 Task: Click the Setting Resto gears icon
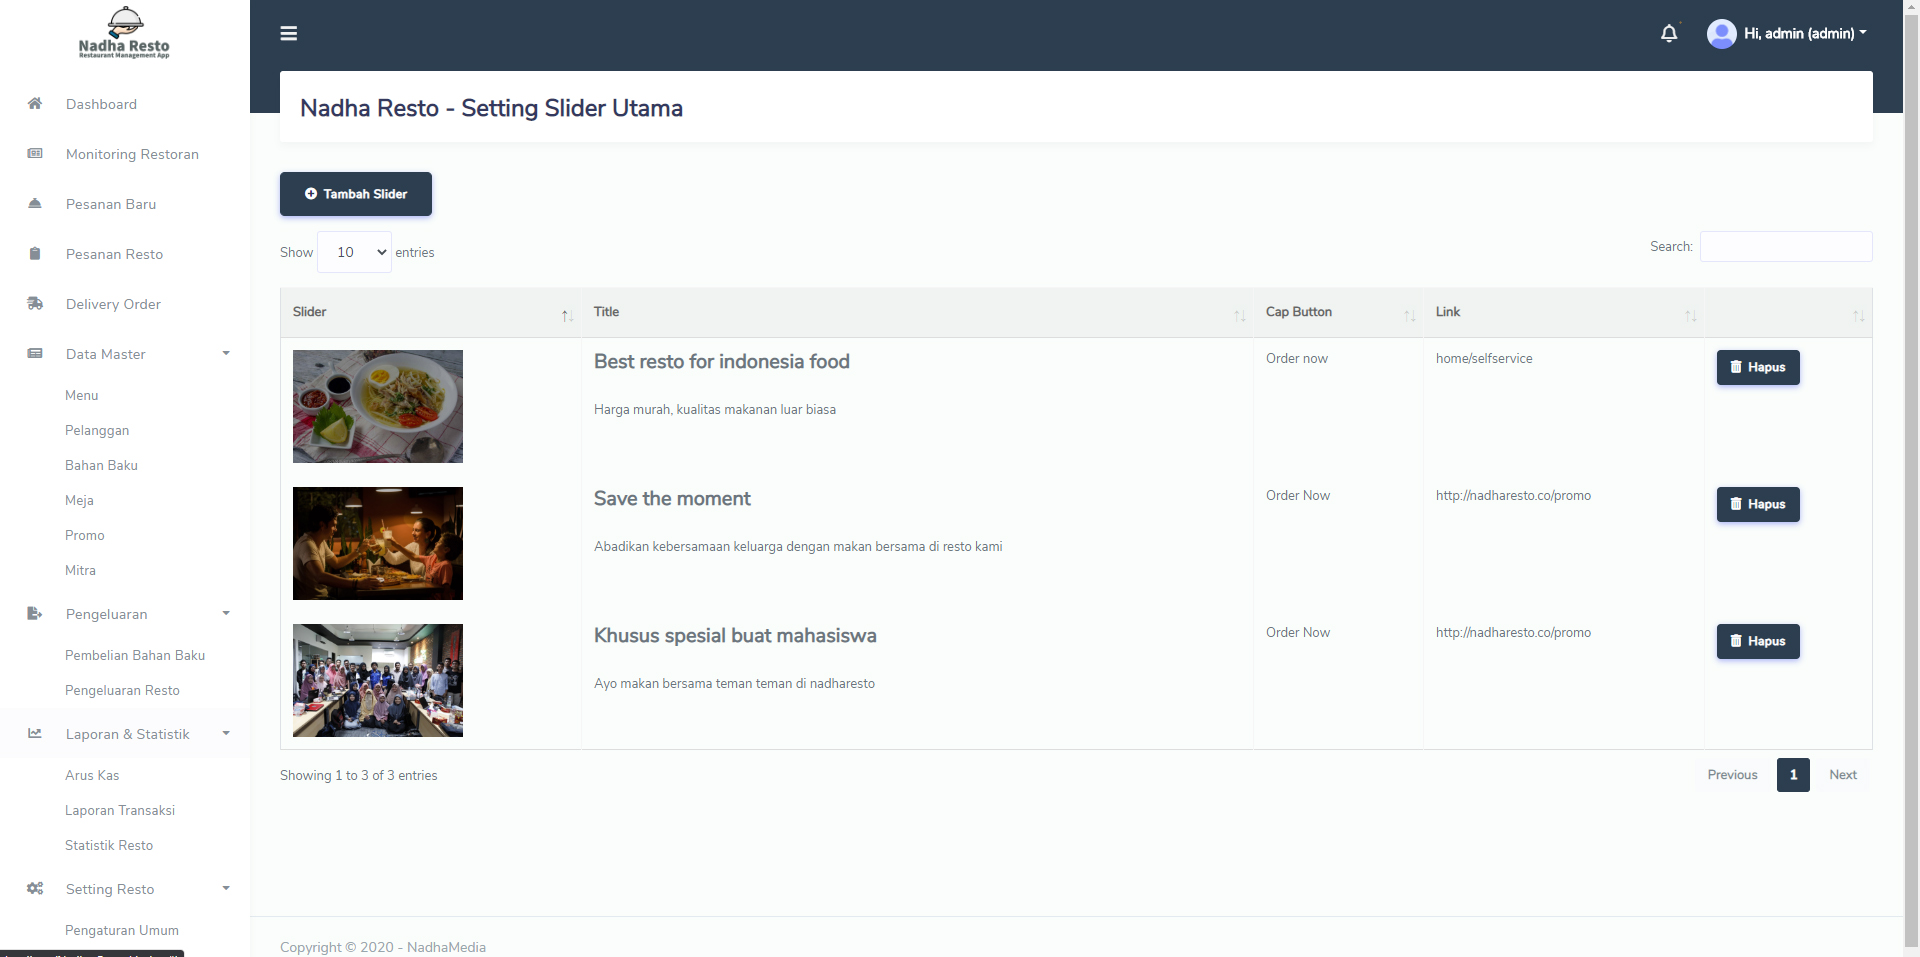point(35,889)
